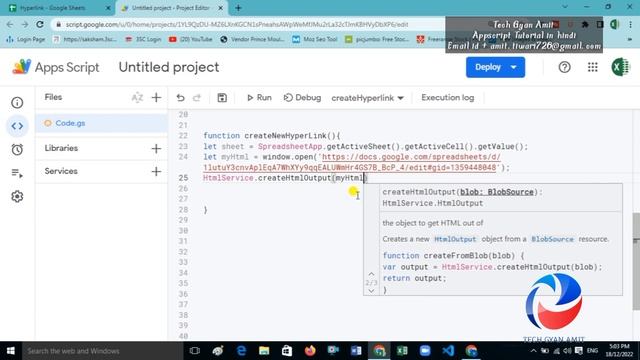Screen dimensions: 640x360
Task: Place cursor on function createNewHyperLink line
Action: coord(271,136)
